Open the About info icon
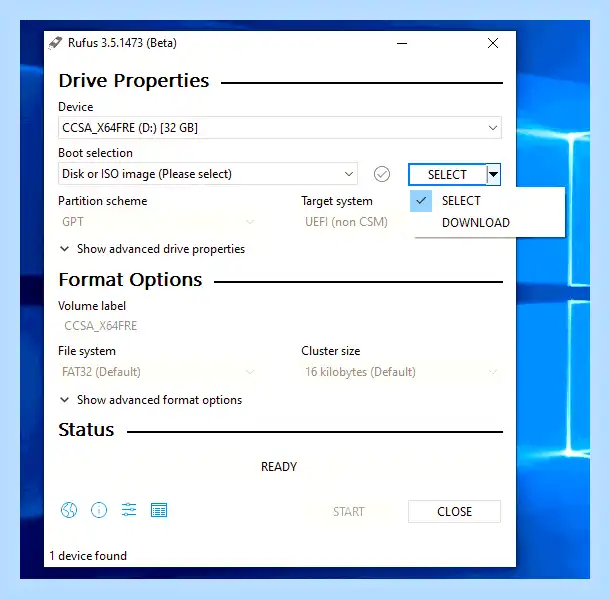This screenshot has width=610, height=599. point(99,510)
